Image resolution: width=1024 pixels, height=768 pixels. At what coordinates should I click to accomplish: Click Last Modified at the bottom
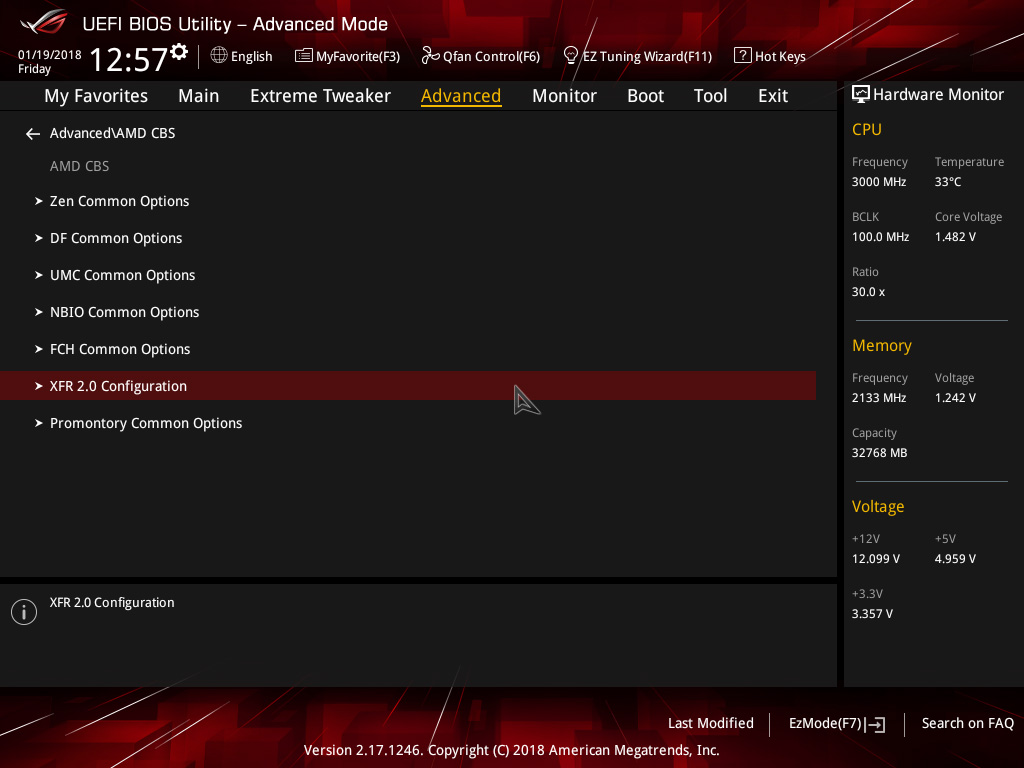tap(711, 724)
